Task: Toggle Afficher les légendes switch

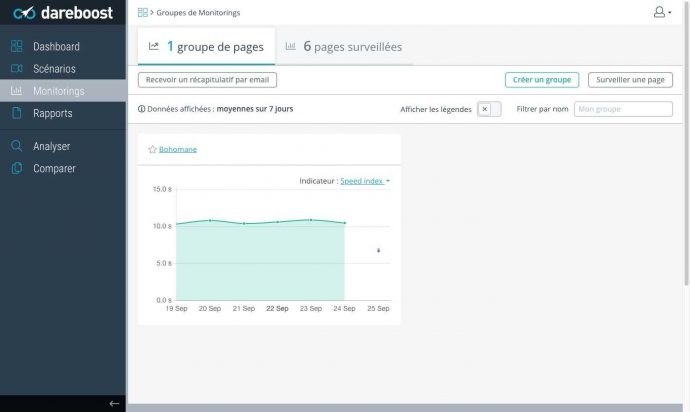Action: click(x=489, y=109)
